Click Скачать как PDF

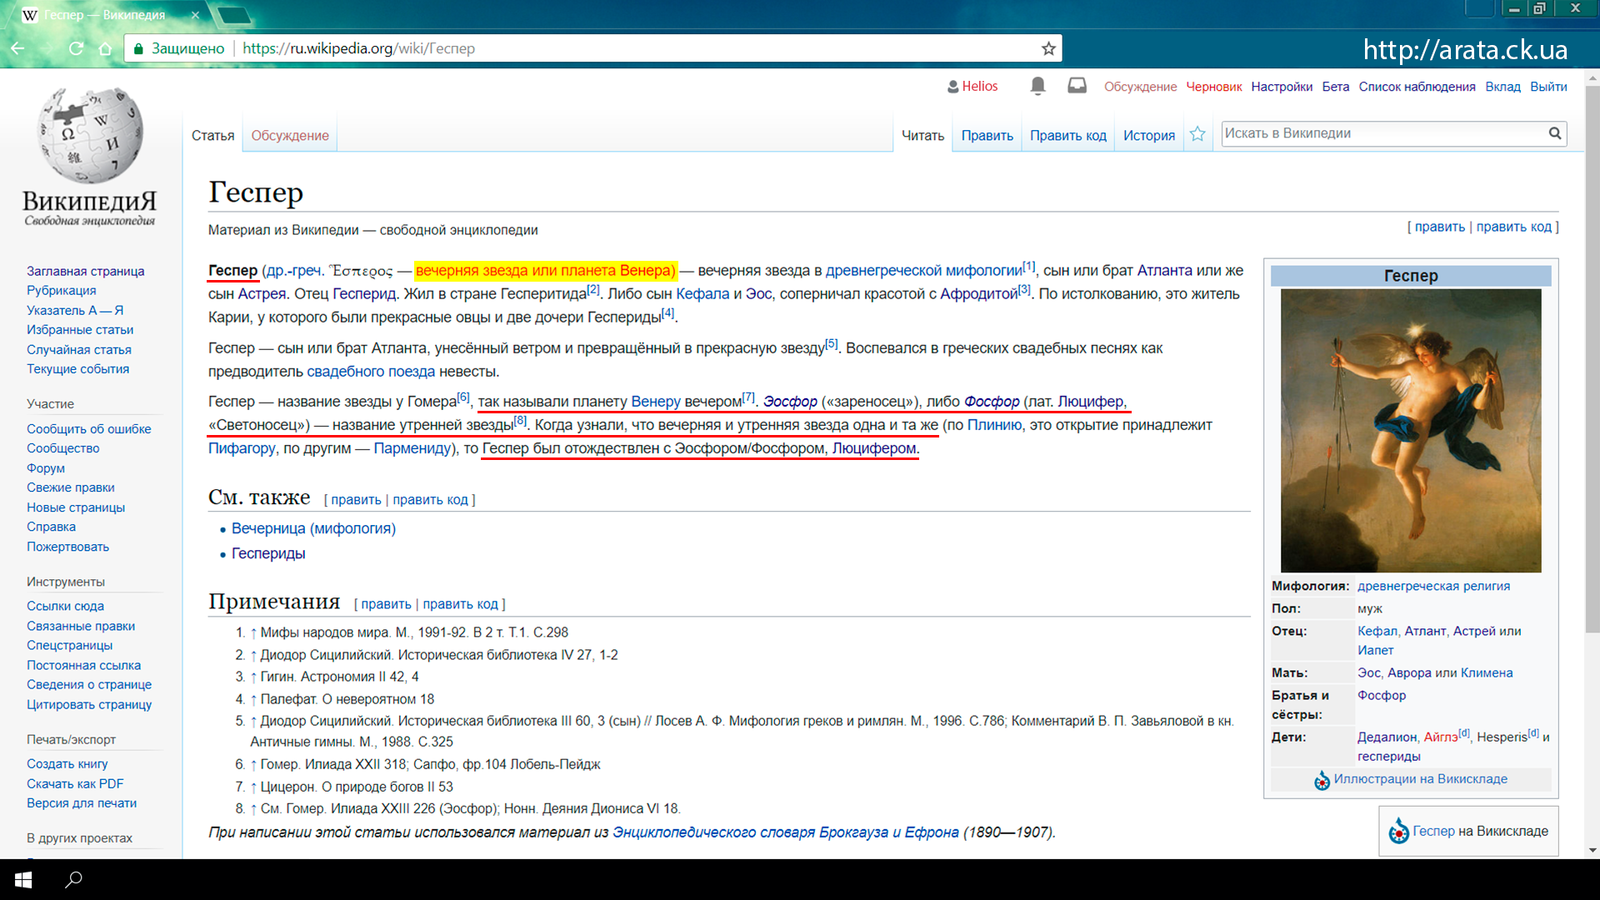tap(75, 783)
